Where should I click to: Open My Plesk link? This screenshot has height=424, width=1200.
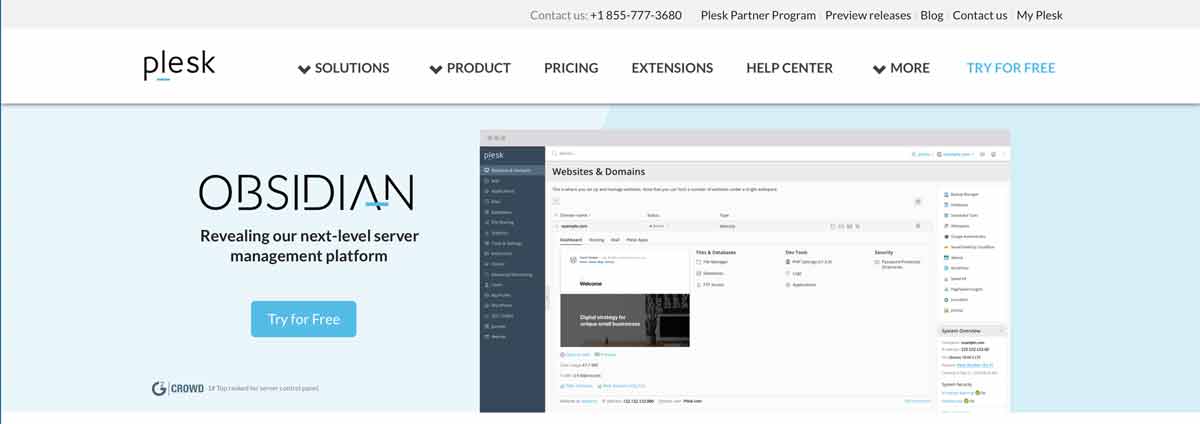1040,15
